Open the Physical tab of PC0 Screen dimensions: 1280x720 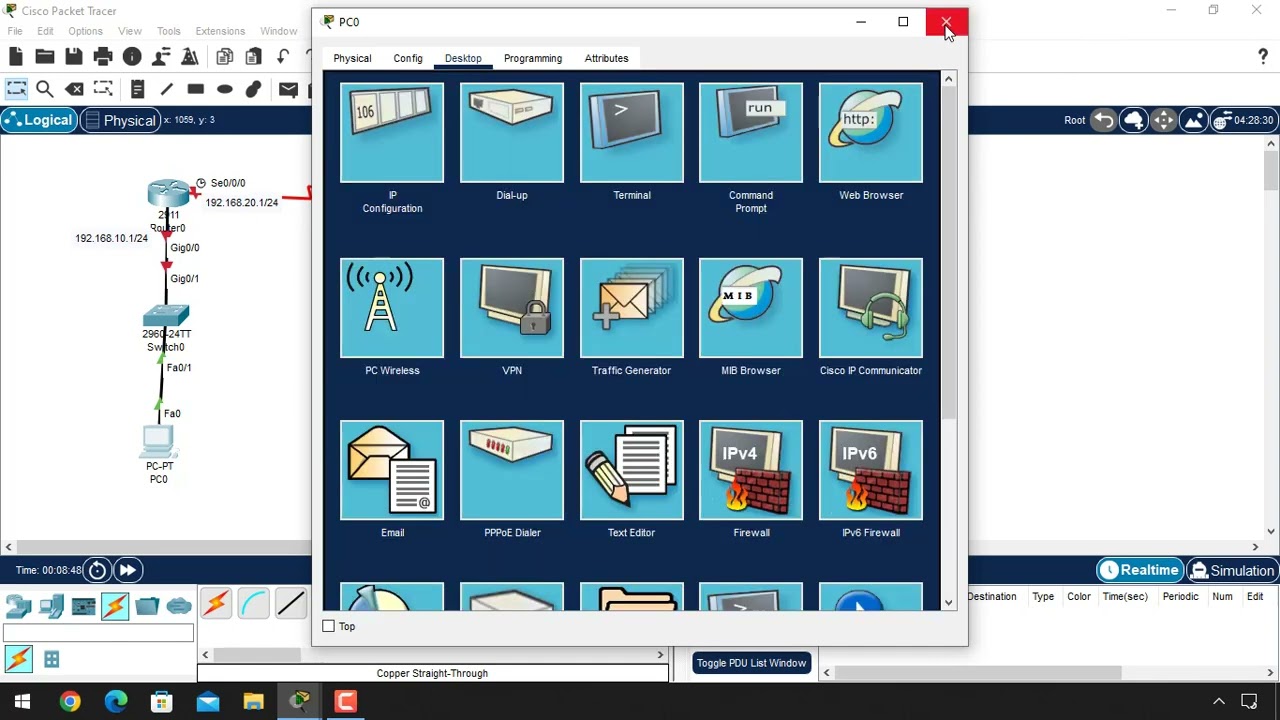(x=352, y=58)
